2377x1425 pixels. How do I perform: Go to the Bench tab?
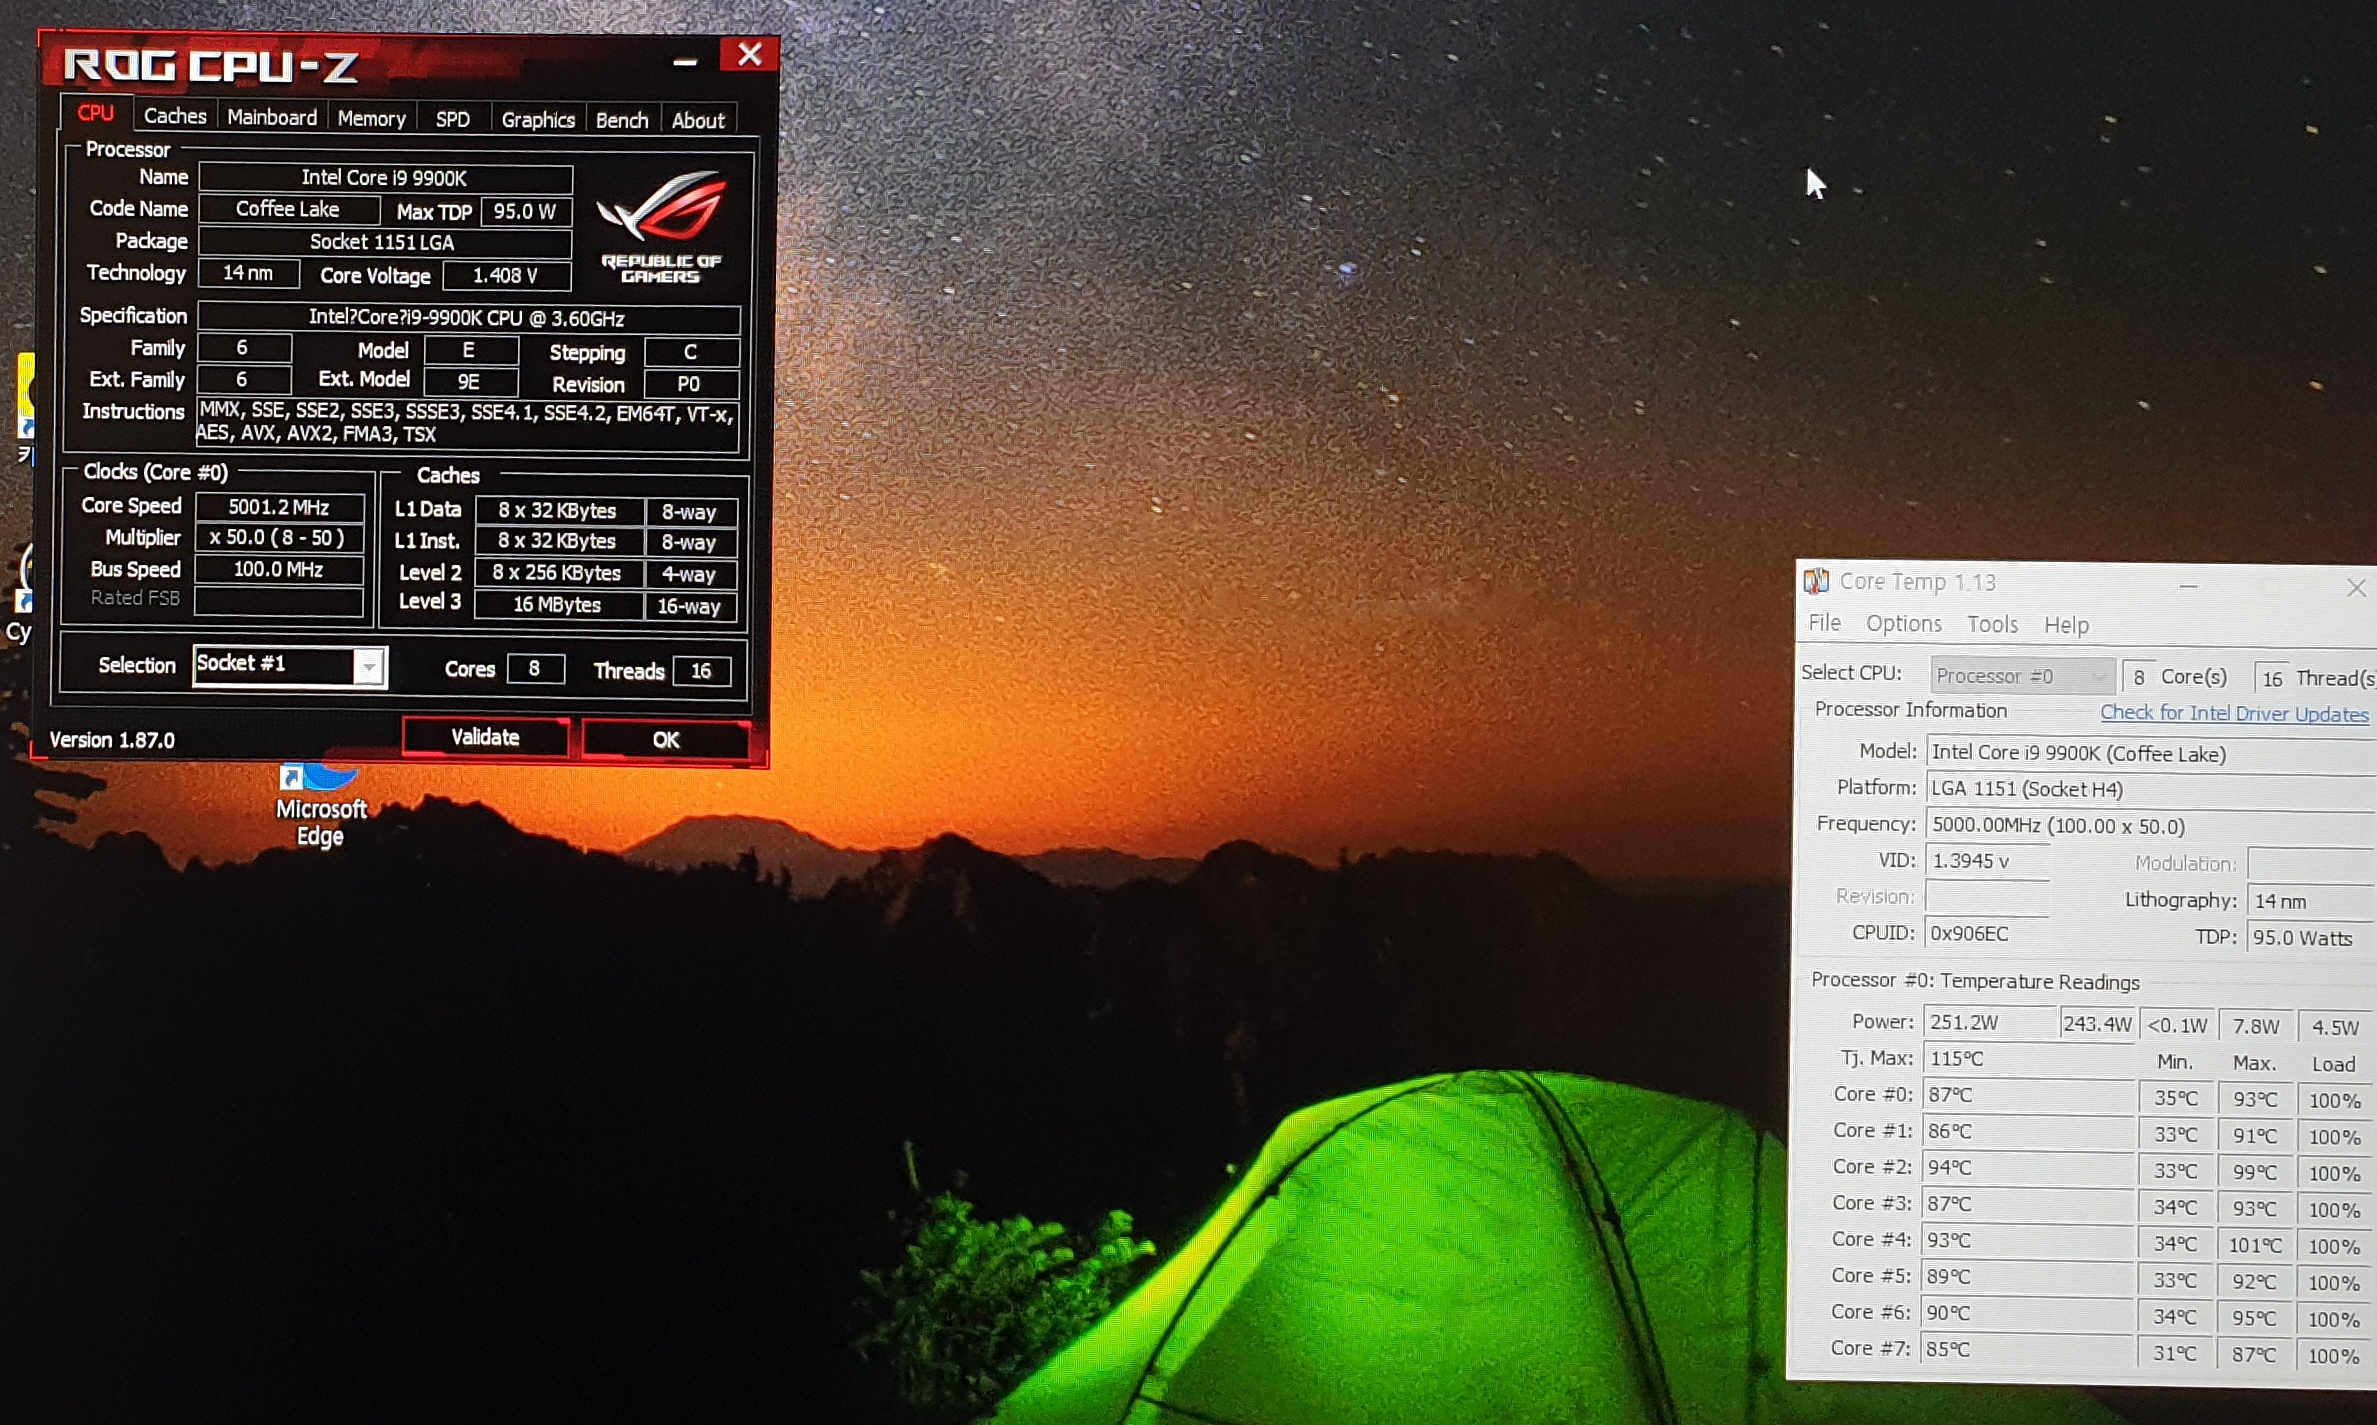[x=621, y=120]
